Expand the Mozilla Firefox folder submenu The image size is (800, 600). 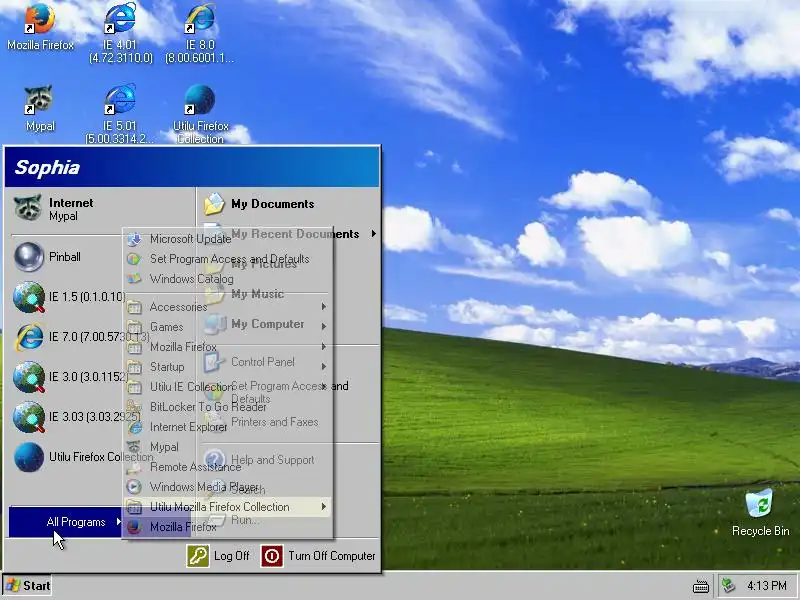[227, 347]
